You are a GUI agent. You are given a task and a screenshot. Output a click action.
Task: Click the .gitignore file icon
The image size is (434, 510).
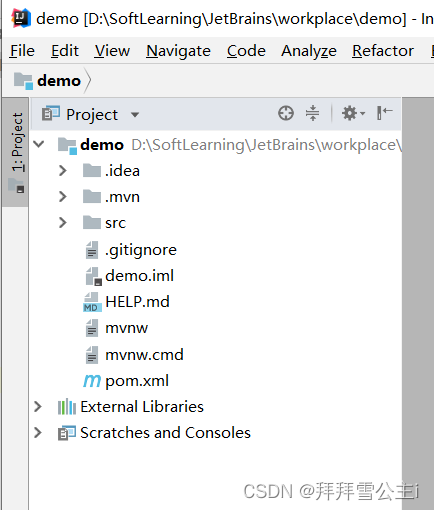(92, 250)
